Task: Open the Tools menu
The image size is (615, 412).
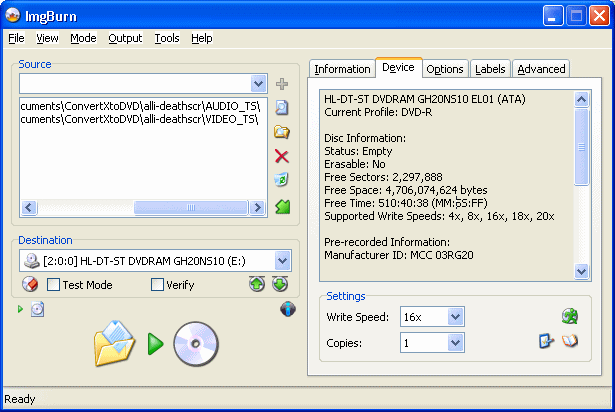Action: click(x=167, y=38)
